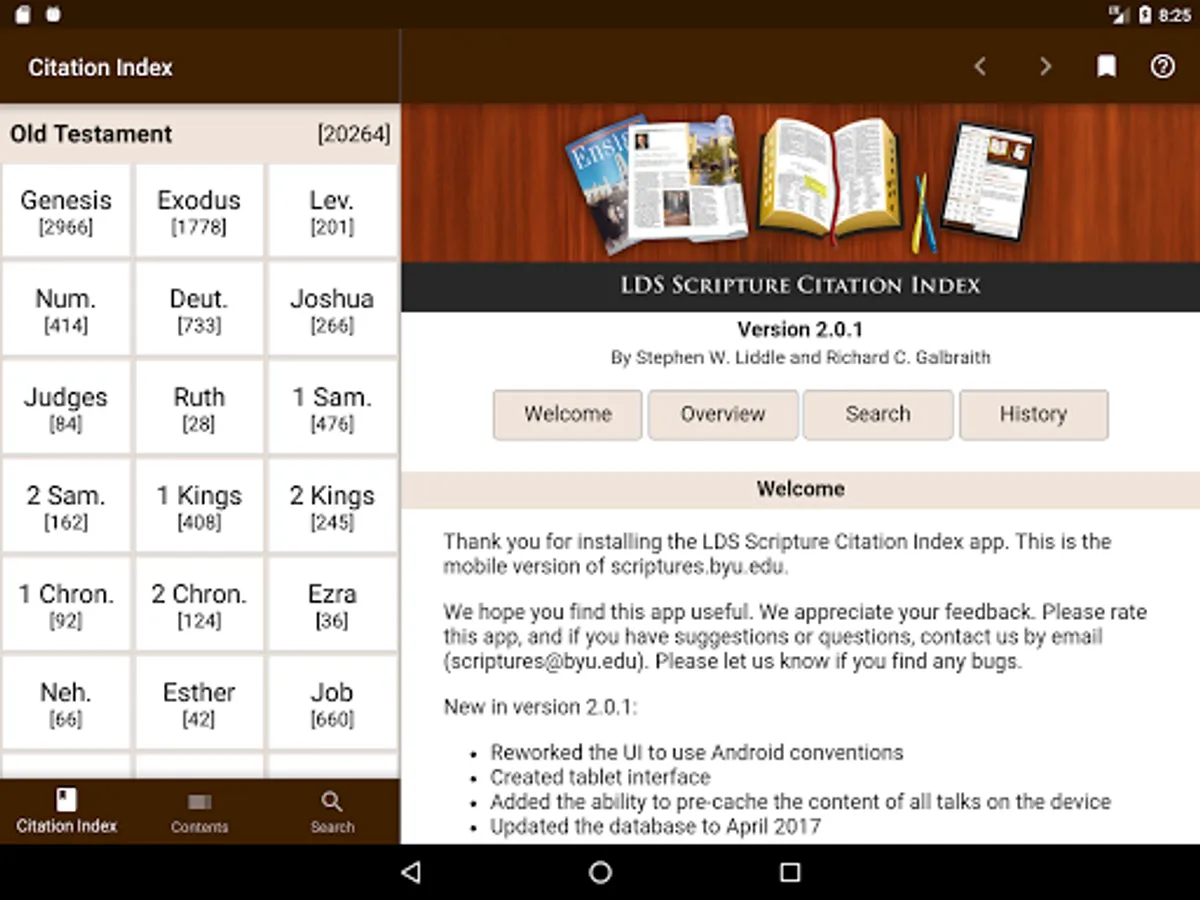Screen dimensions: 1200x900
Task: Open the help icon in the top bar
Action: click(x=1162, y=66)
